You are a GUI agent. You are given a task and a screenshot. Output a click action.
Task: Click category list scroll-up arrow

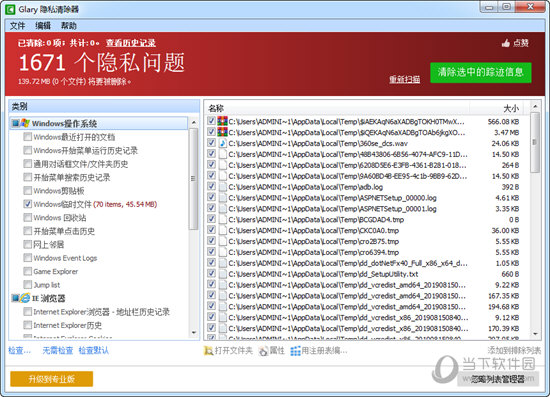[194, 122]
